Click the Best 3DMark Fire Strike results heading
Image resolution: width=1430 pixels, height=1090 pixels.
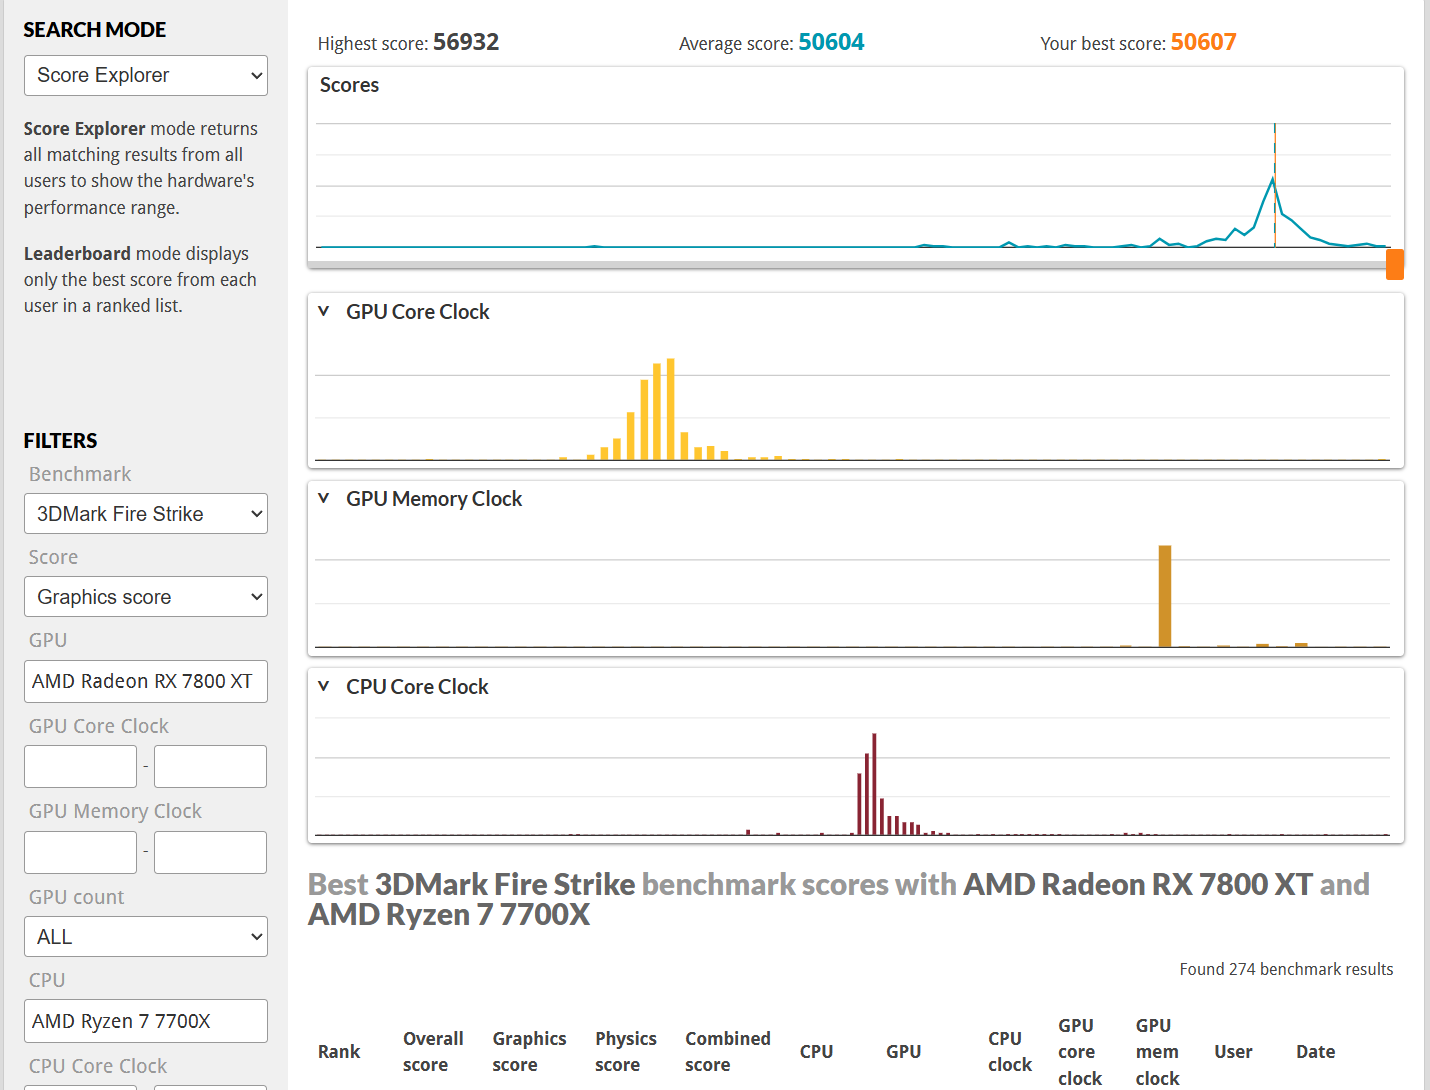(839, 899)
